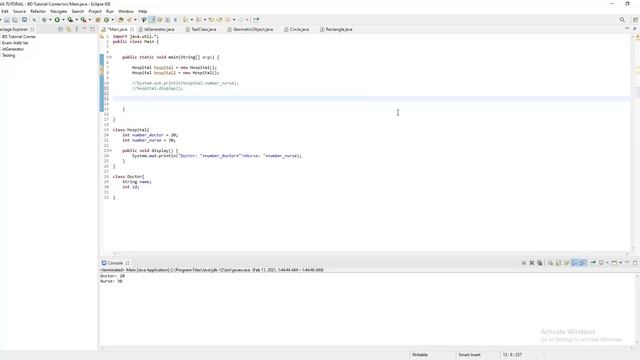Viewport: 640px width, 360px height.
Task: Open New Java Class dropdown arrow
Action: point(113,20)
